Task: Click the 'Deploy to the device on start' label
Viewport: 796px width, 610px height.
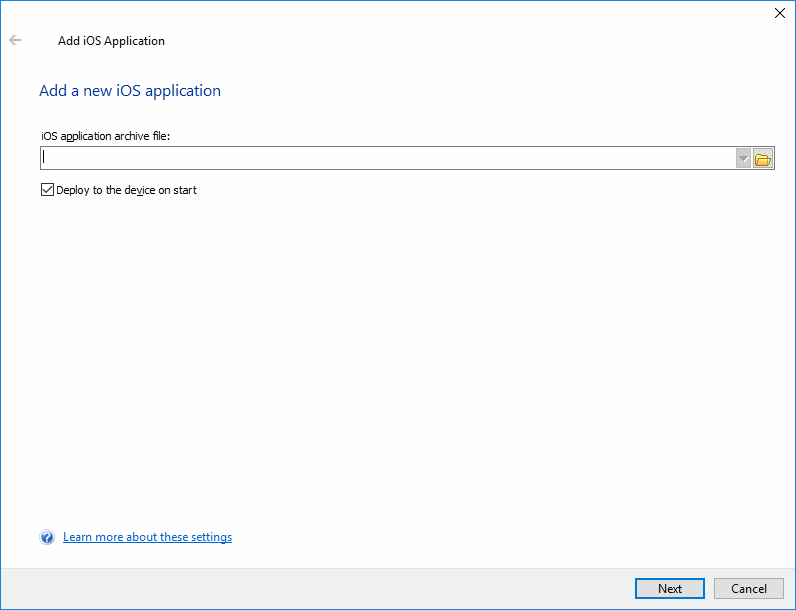Action: coord(126,190)
